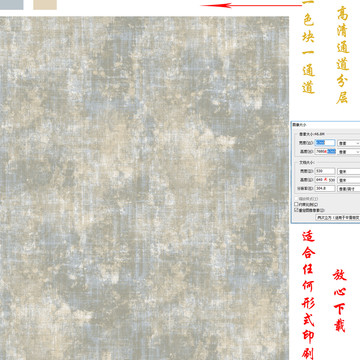Click the pixel width input field
The width and height of the screenshot is (360, 360).
(x=325, y=143)
